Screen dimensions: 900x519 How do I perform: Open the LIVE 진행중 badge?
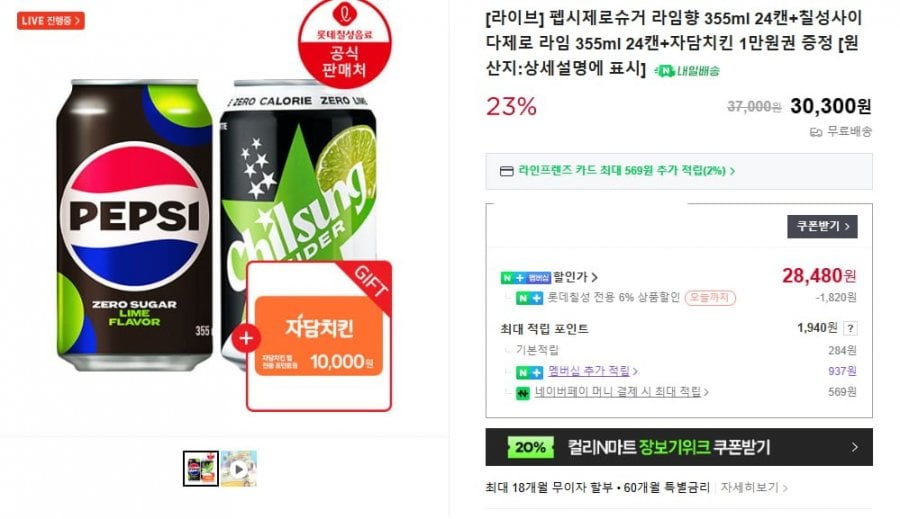[51, 21]
